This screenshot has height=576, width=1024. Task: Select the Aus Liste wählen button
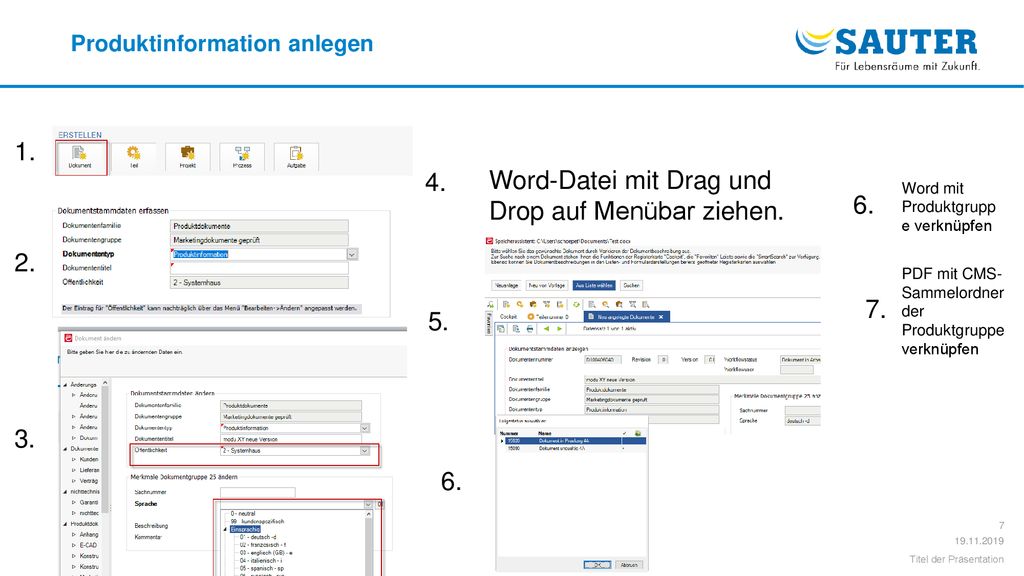point(594,285)
